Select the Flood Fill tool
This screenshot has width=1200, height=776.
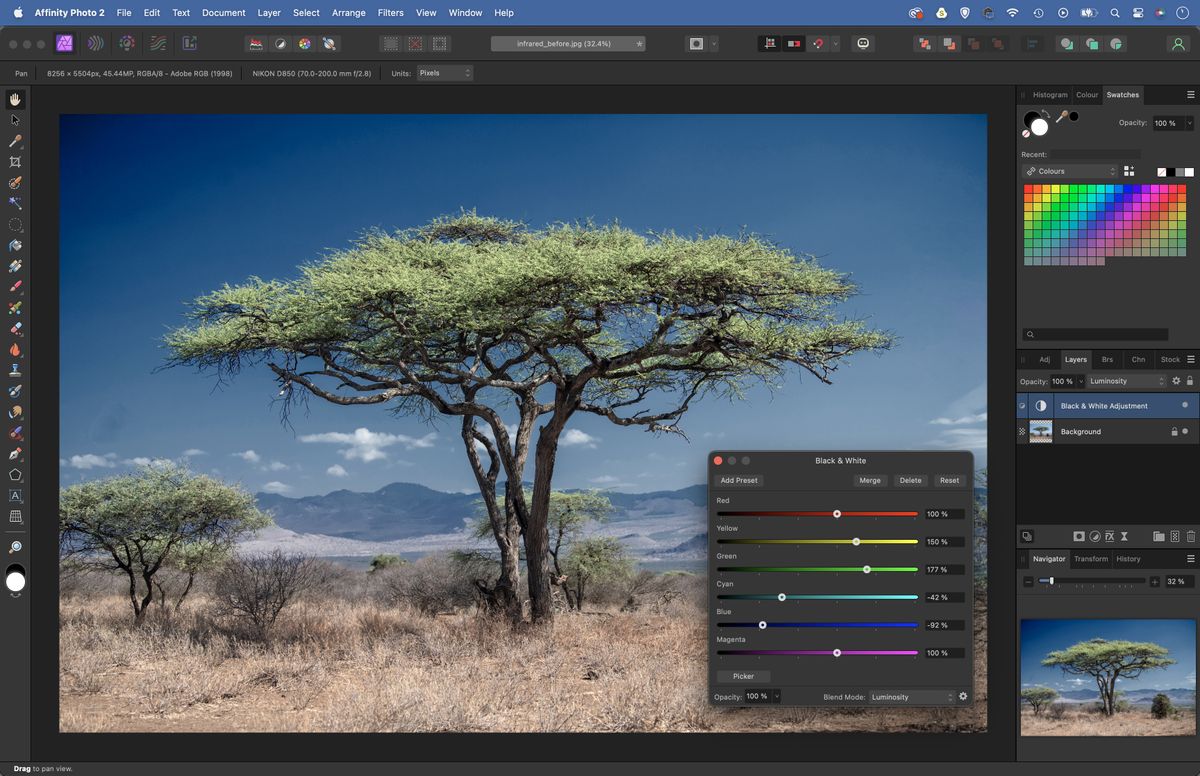(15, 245)
